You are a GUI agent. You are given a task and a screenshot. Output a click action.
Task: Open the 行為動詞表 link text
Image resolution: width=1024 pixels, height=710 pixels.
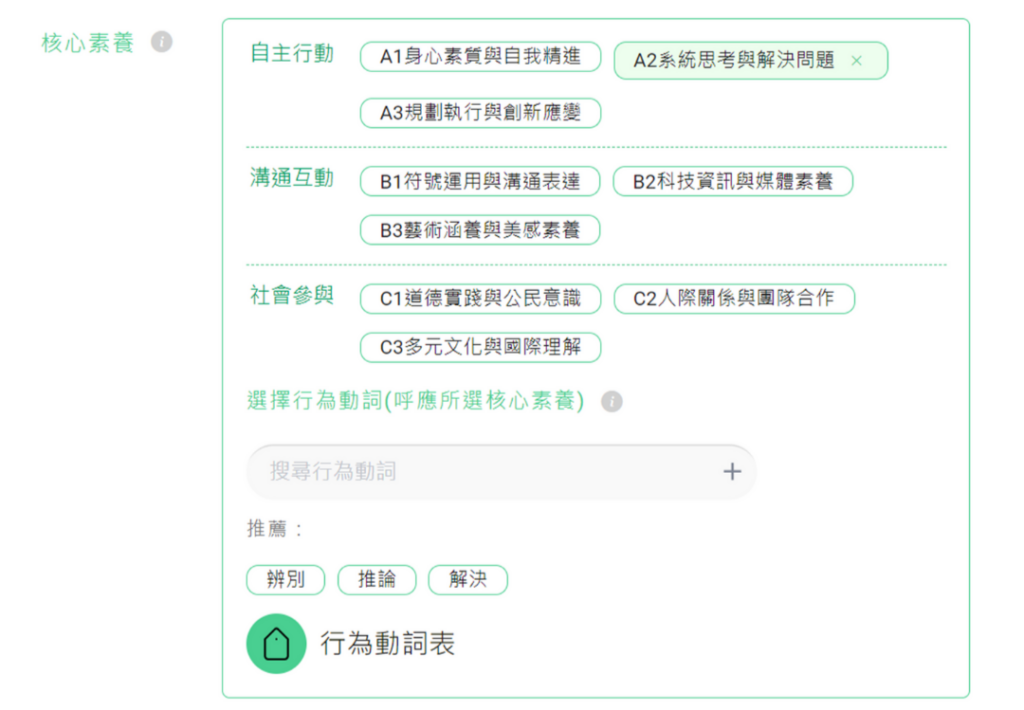coord(387,643)
